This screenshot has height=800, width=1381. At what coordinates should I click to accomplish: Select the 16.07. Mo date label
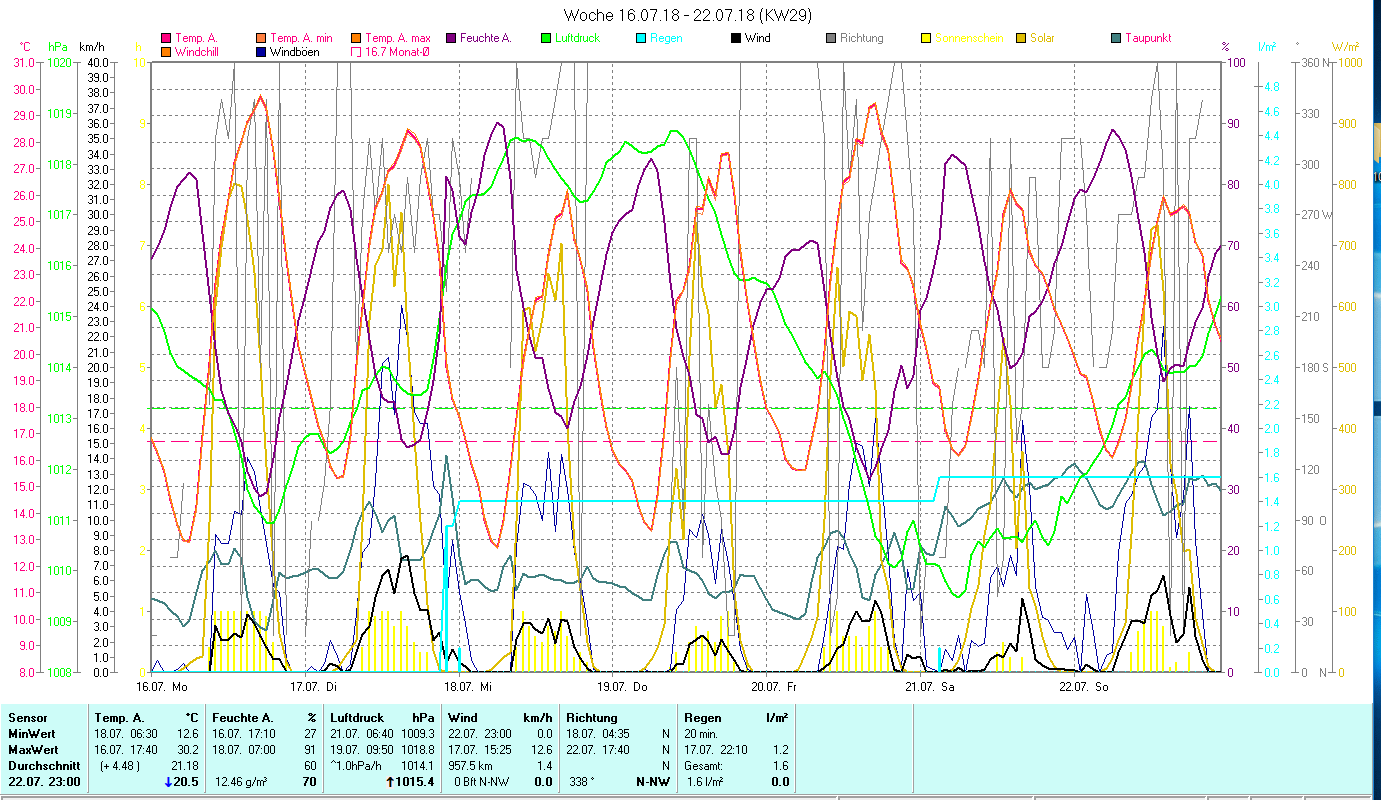click(162, 687)
